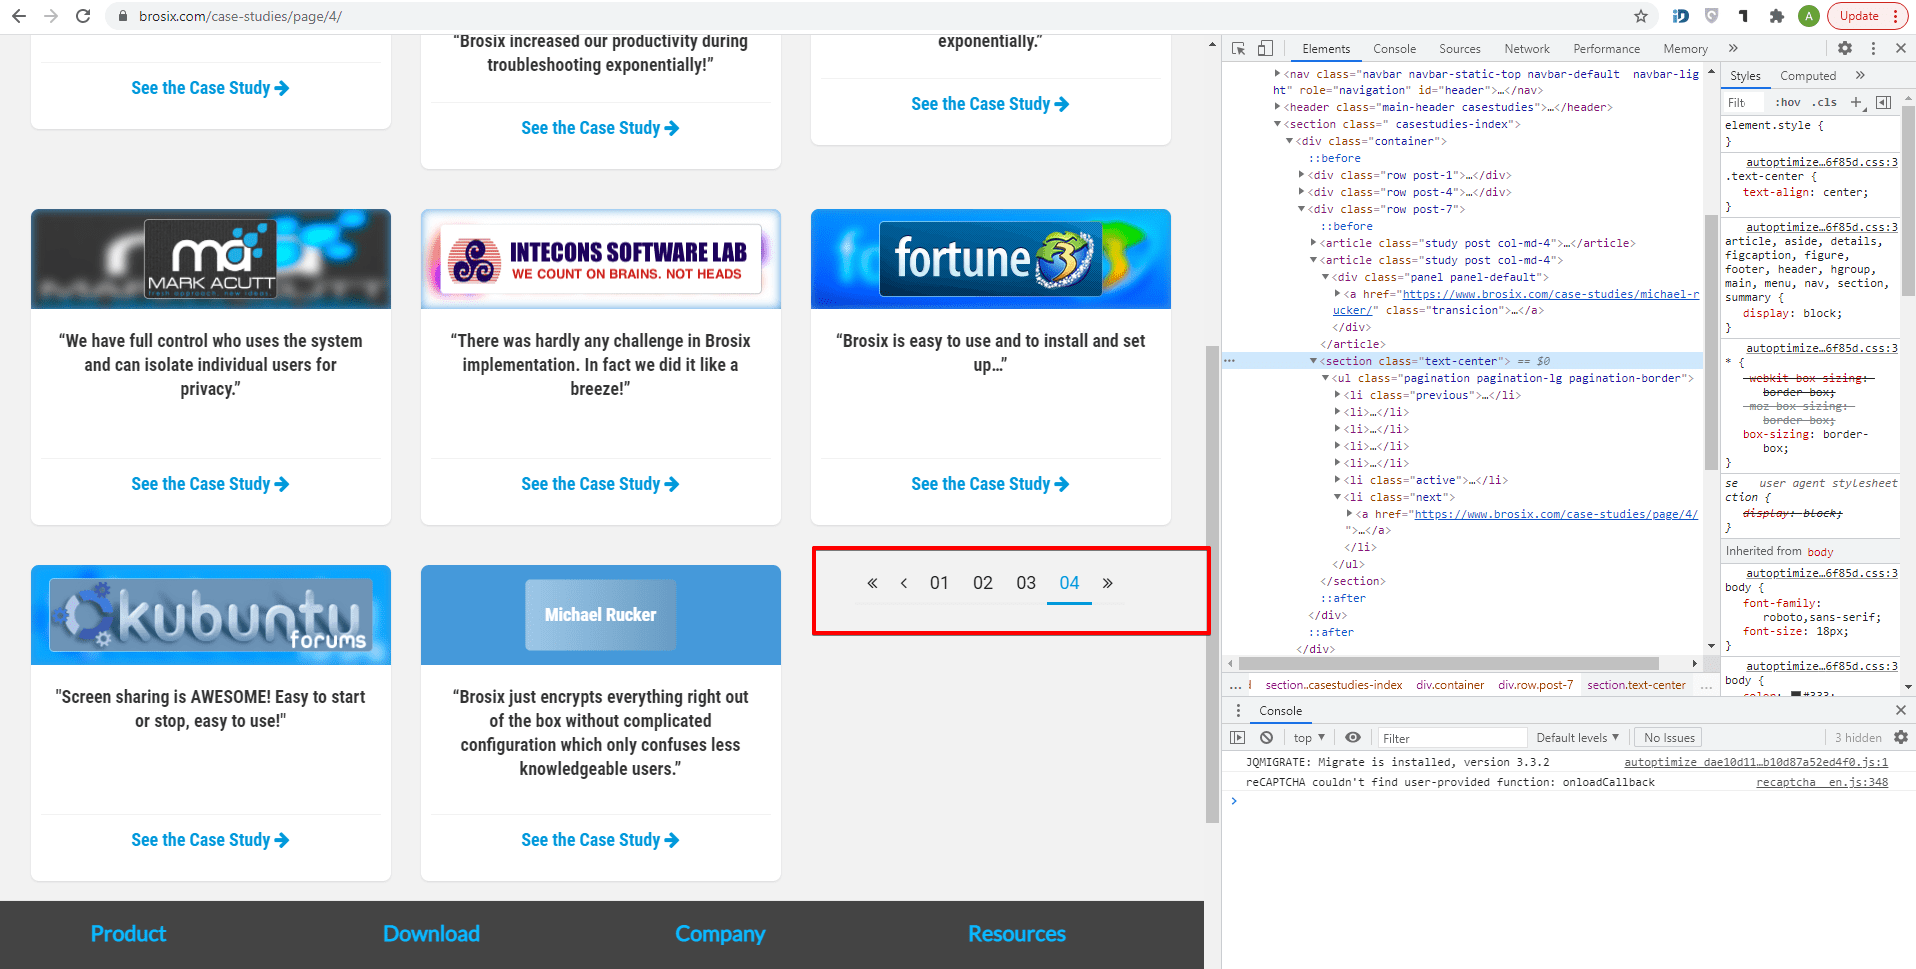Add new style rule with plus icon
This screenshot has width=1916, height=969.
point(1856,102)
